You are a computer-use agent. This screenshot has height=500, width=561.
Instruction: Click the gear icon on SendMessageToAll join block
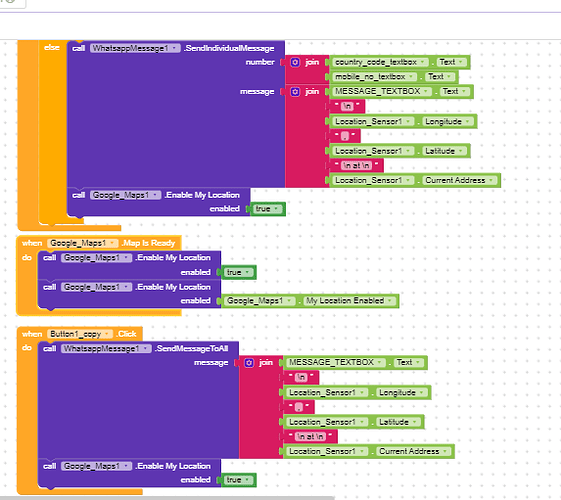249,363
